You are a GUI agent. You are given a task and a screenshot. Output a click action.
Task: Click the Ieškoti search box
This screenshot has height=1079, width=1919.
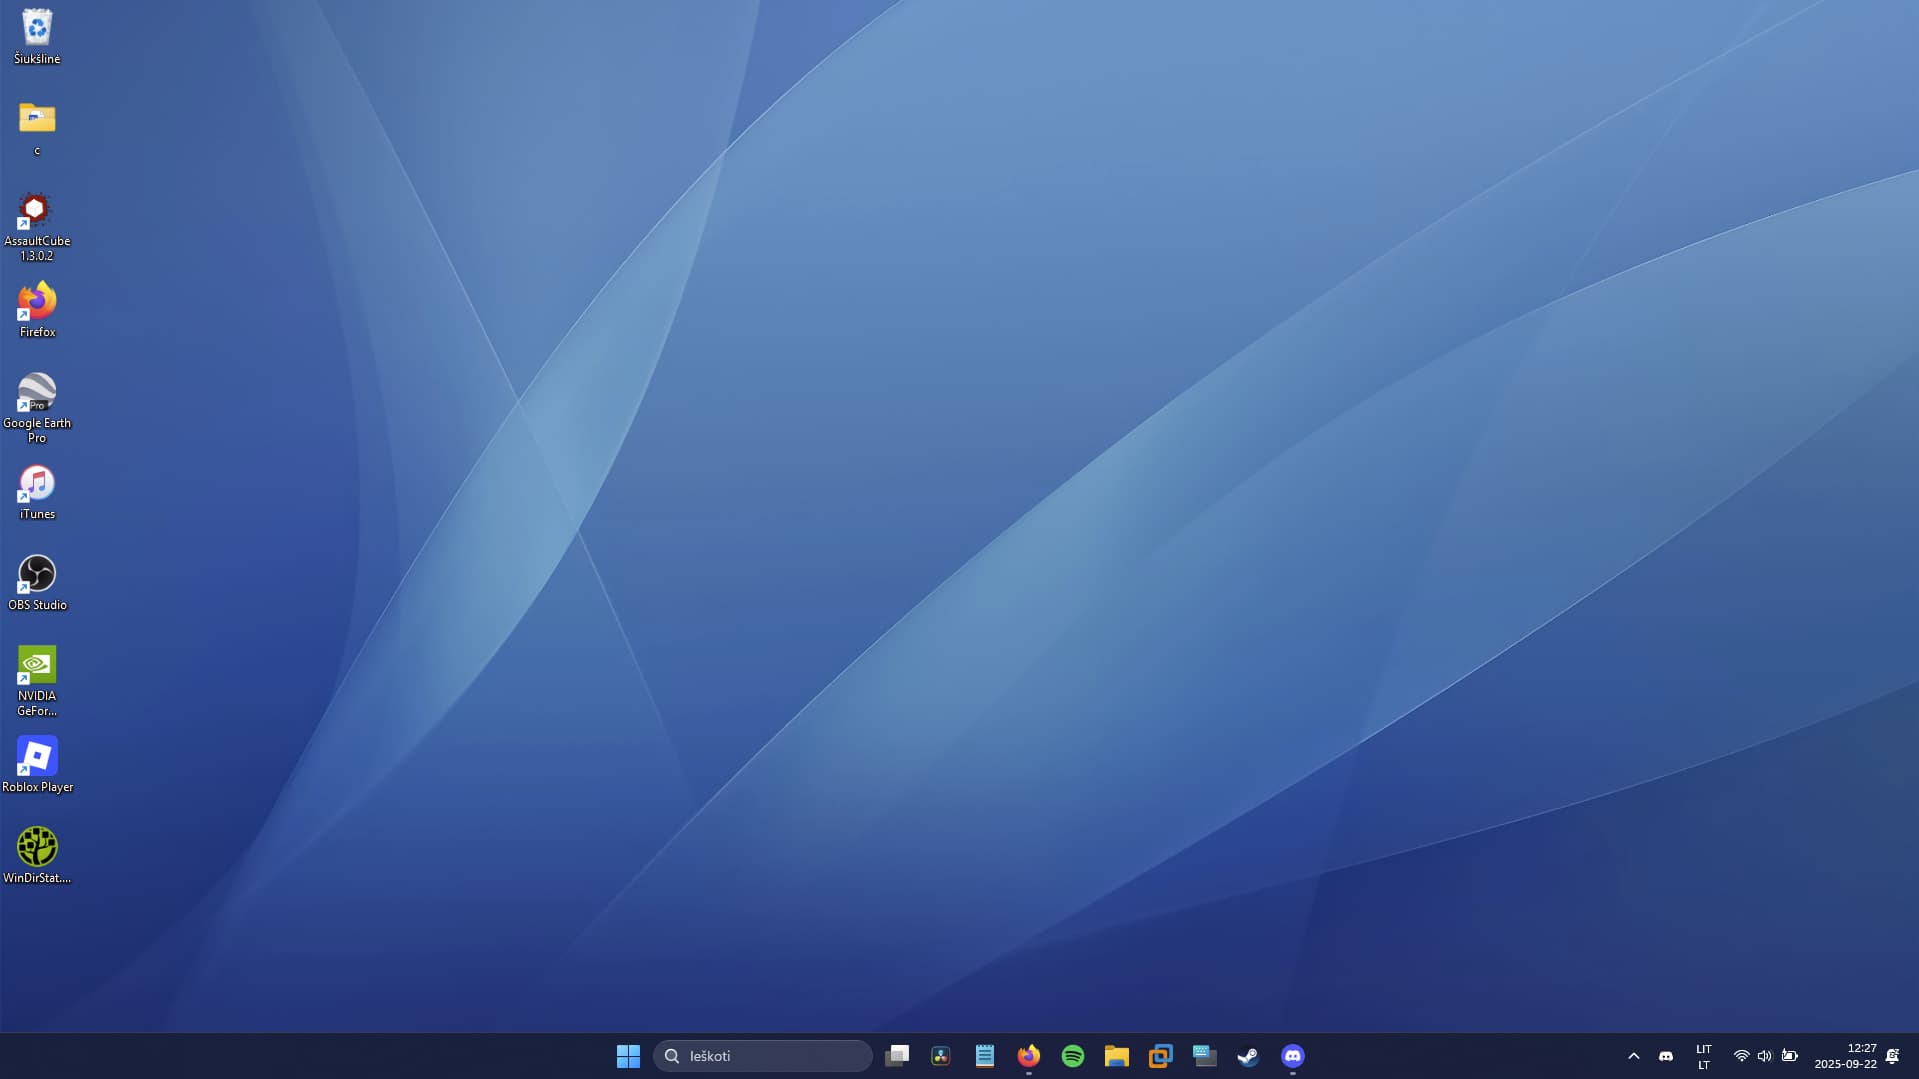(x=763, y=1056)
